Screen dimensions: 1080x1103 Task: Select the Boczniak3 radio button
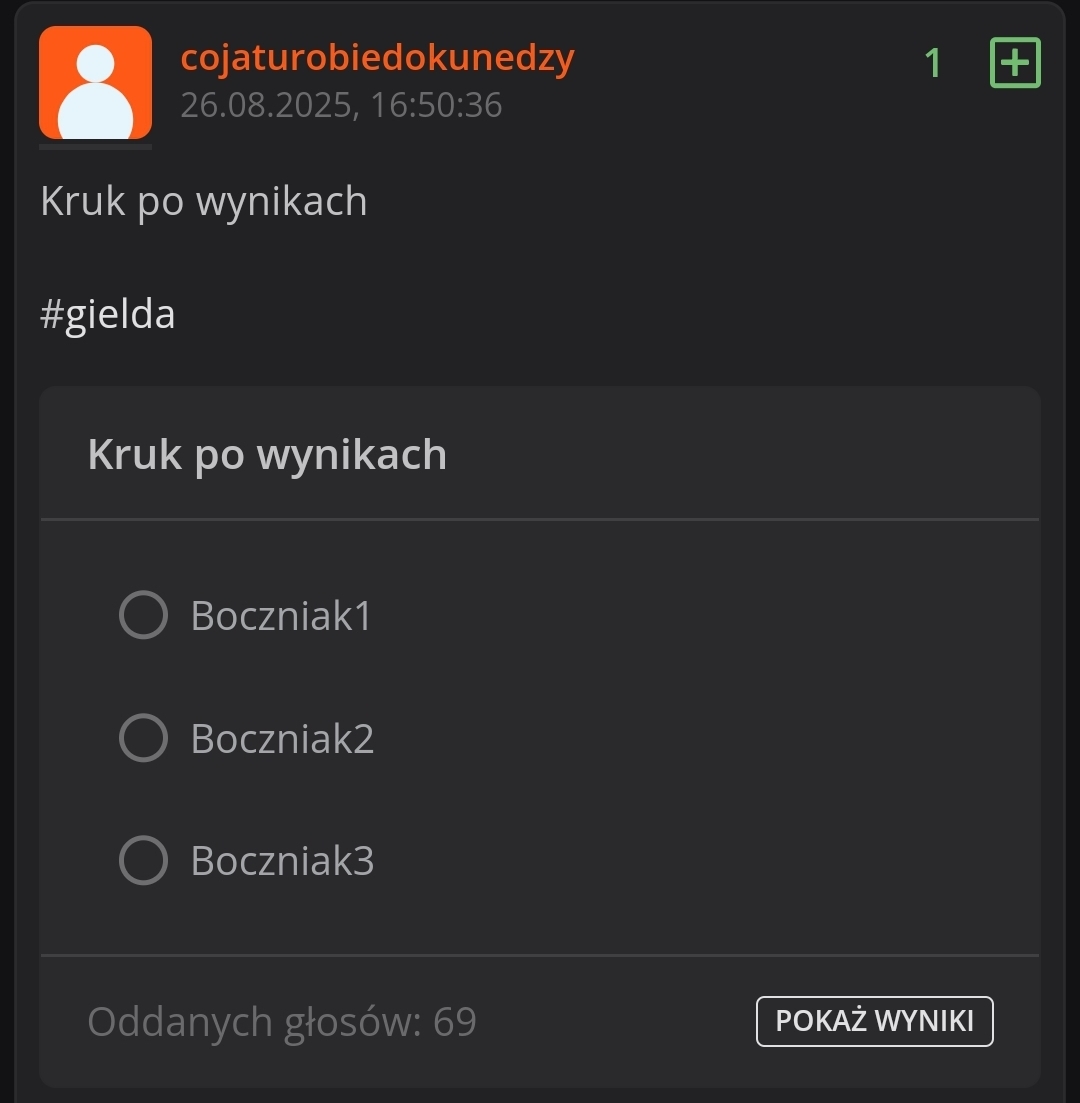point(143,860)
